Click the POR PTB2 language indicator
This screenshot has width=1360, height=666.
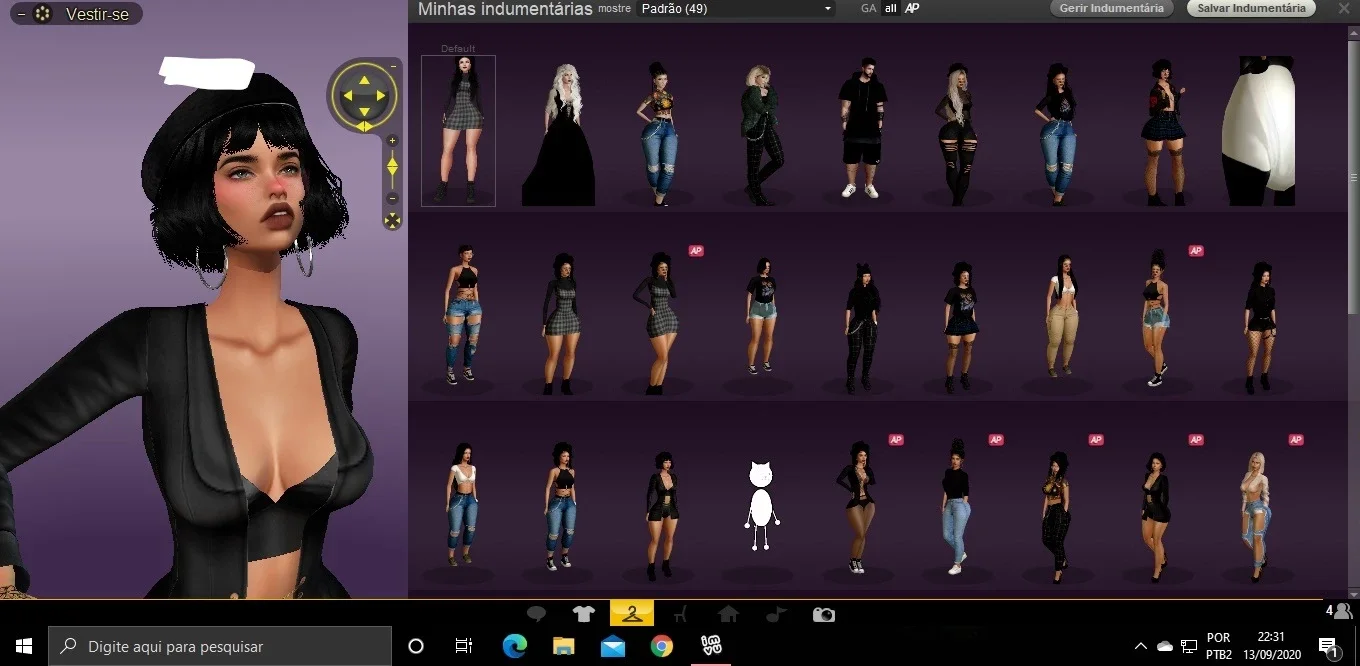point(1219,646)
